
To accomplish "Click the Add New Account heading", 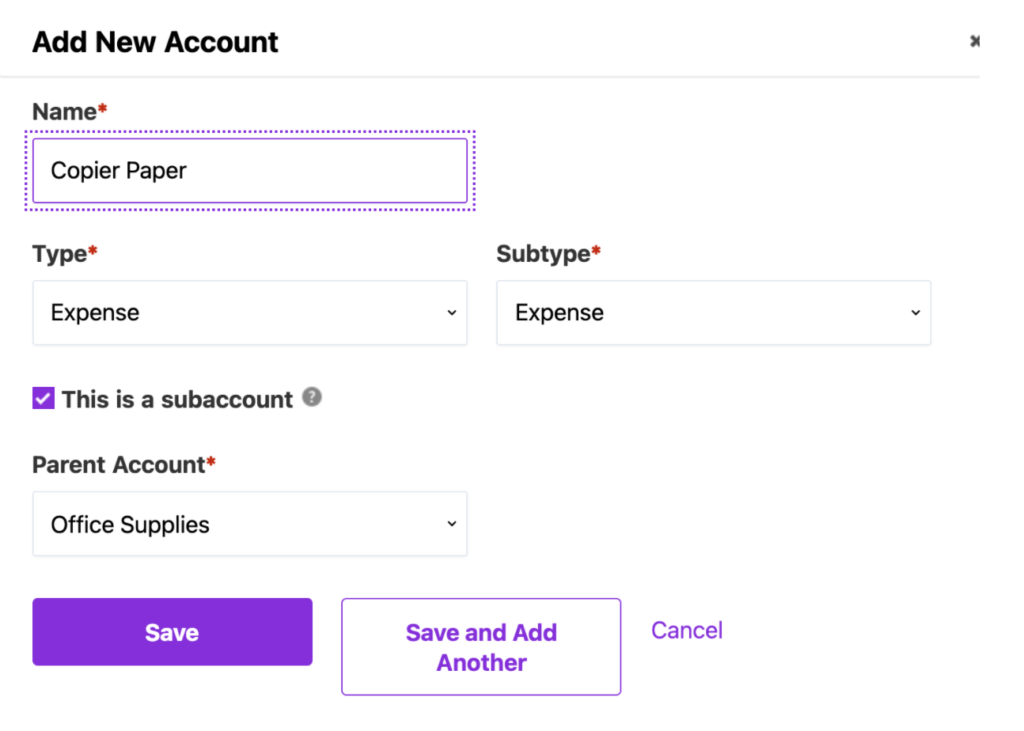I will click(x=155, y=42).
